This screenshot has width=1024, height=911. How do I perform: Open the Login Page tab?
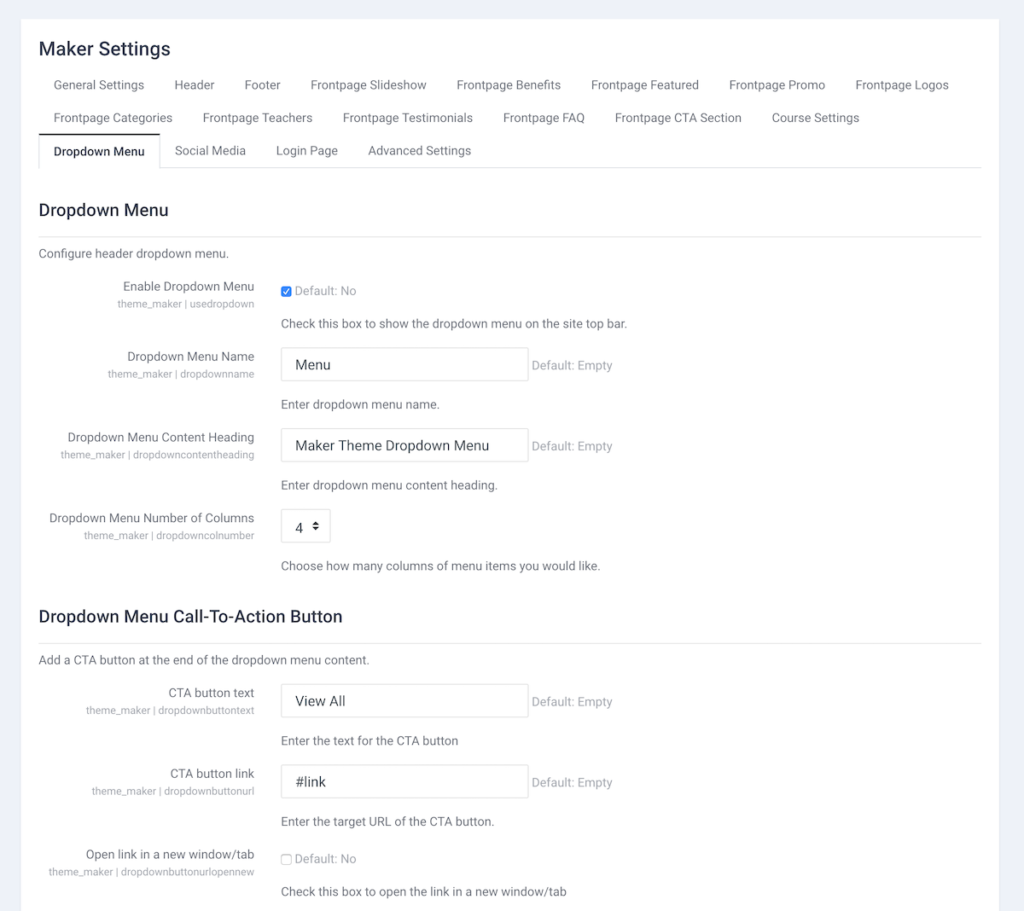306,150
